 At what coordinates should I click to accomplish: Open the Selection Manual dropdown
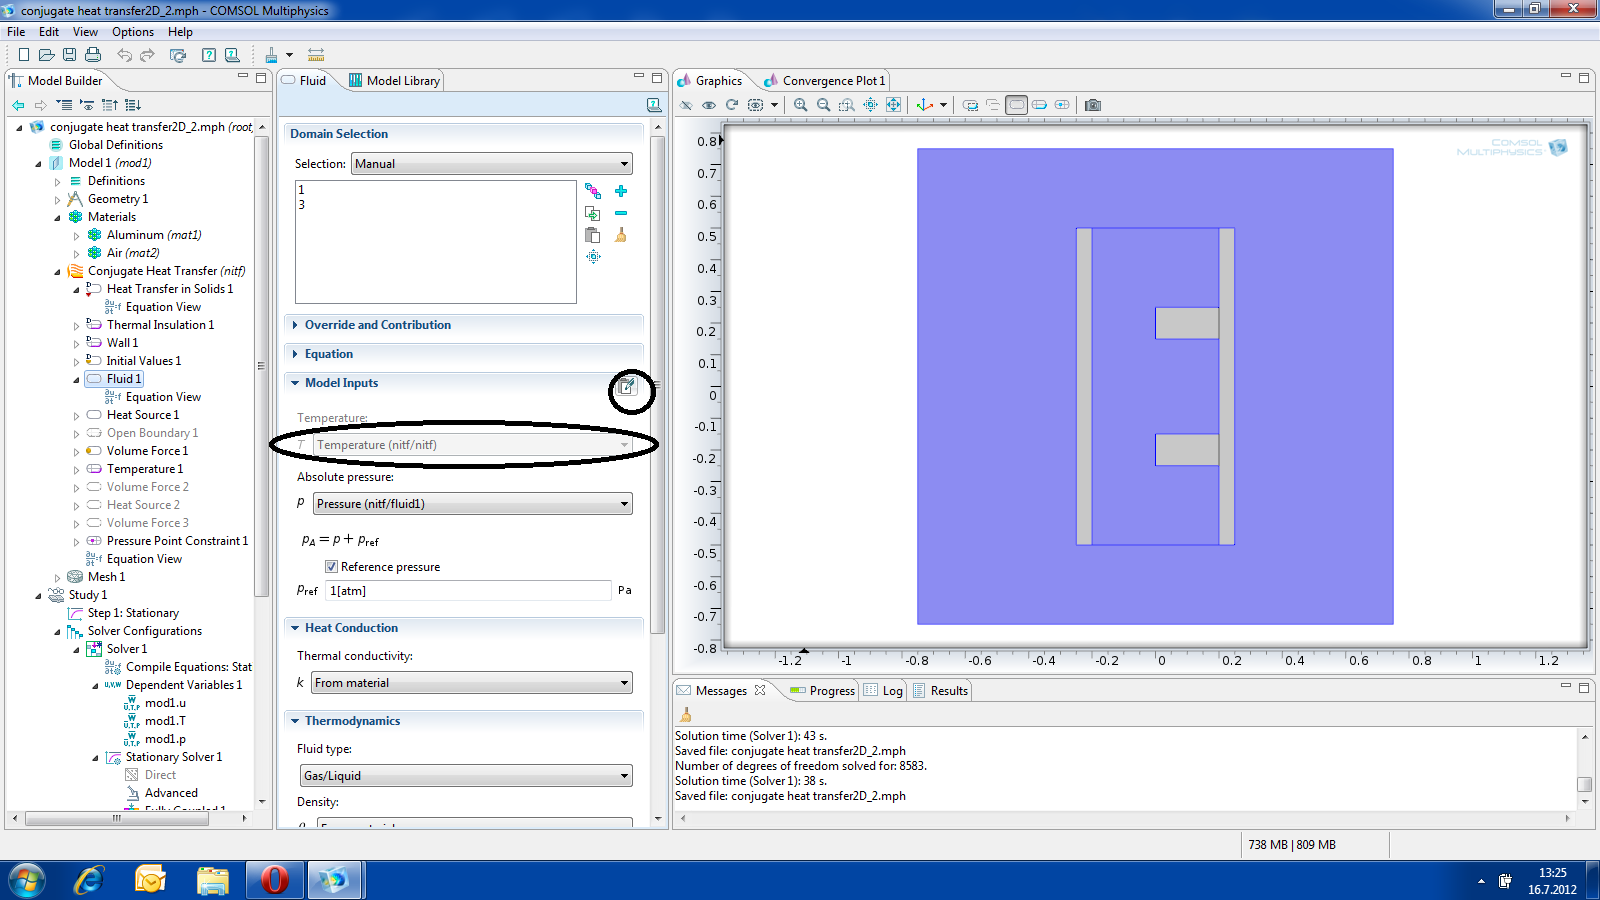tap(492, 164)
